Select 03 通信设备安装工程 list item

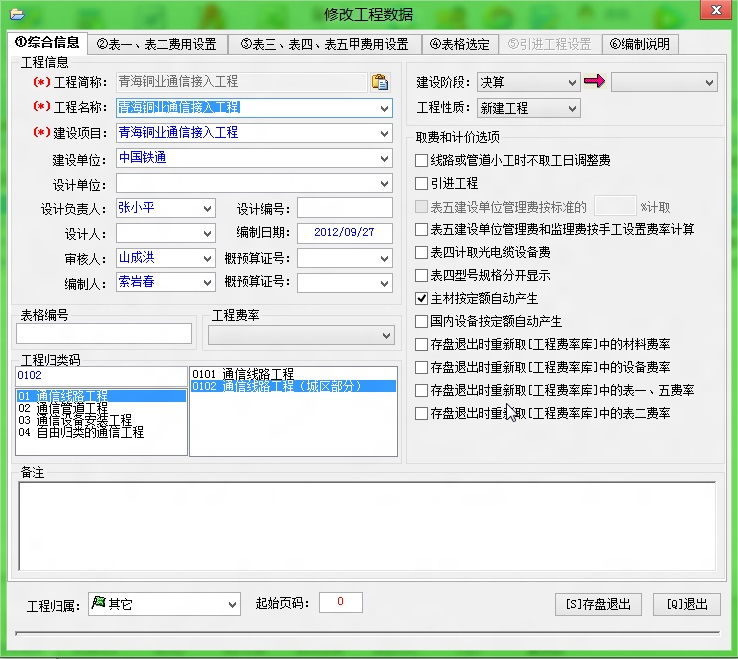[101, 420]
